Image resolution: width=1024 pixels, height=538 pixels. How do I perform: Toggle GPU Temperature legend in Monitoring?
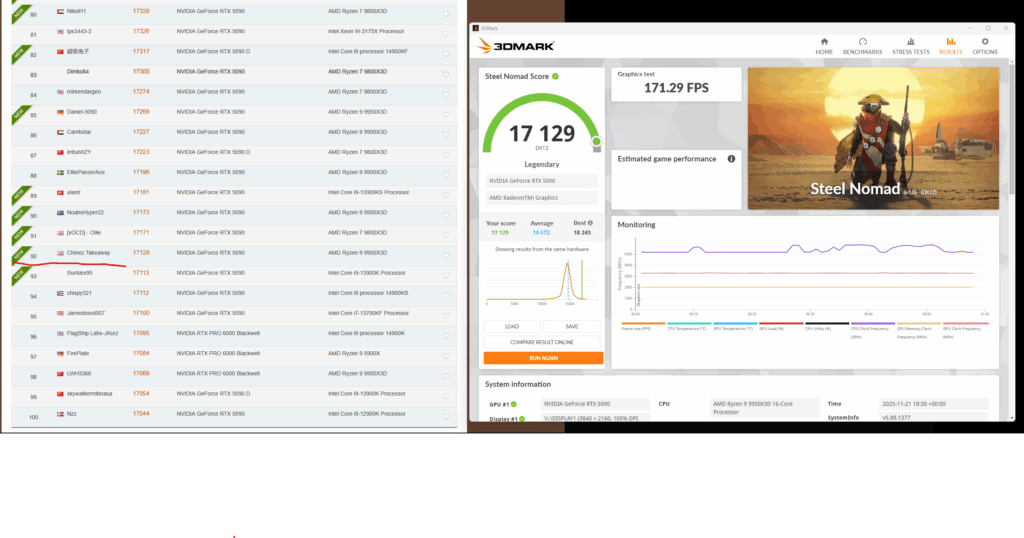[735, 326]
